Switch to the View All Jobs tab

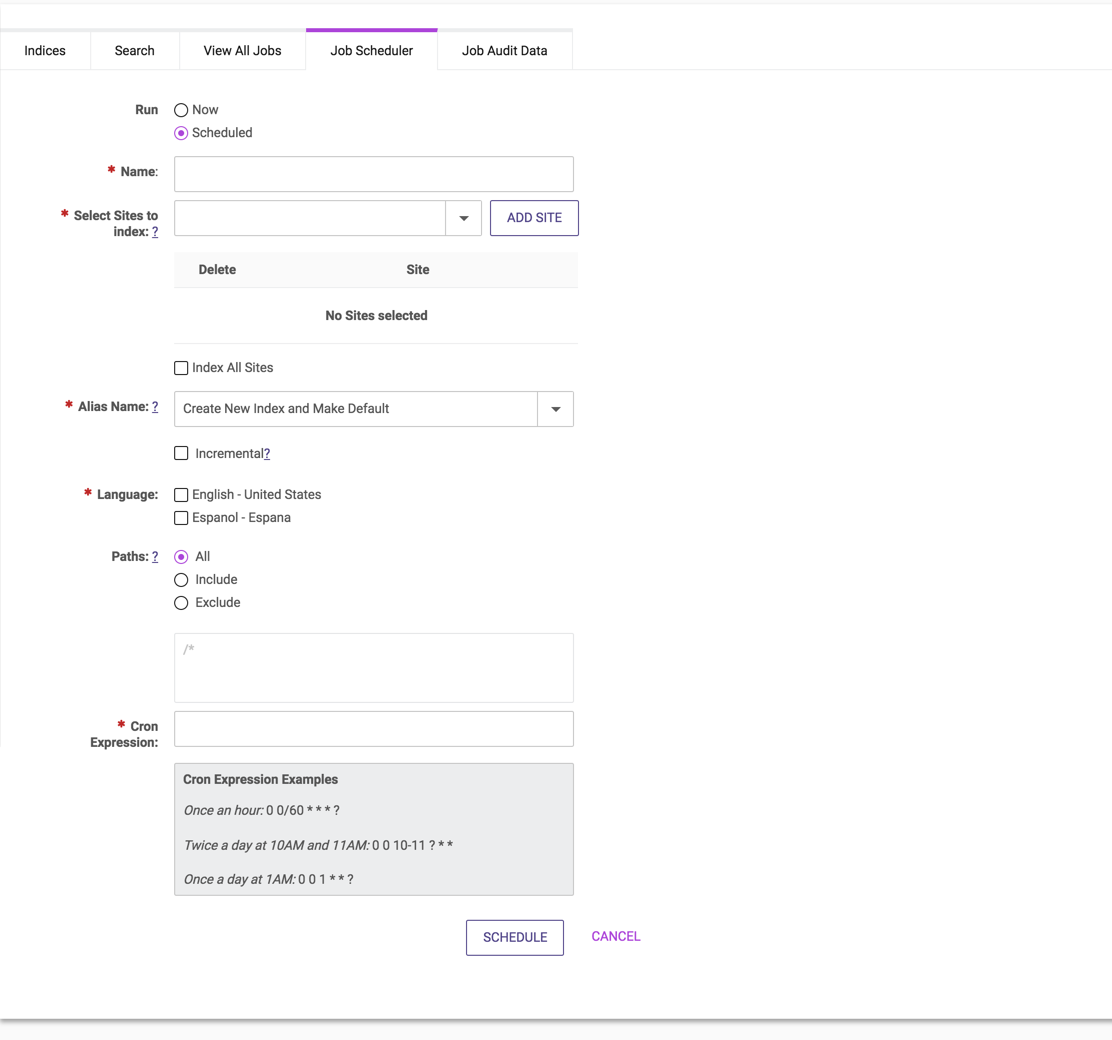pos(242,50)
